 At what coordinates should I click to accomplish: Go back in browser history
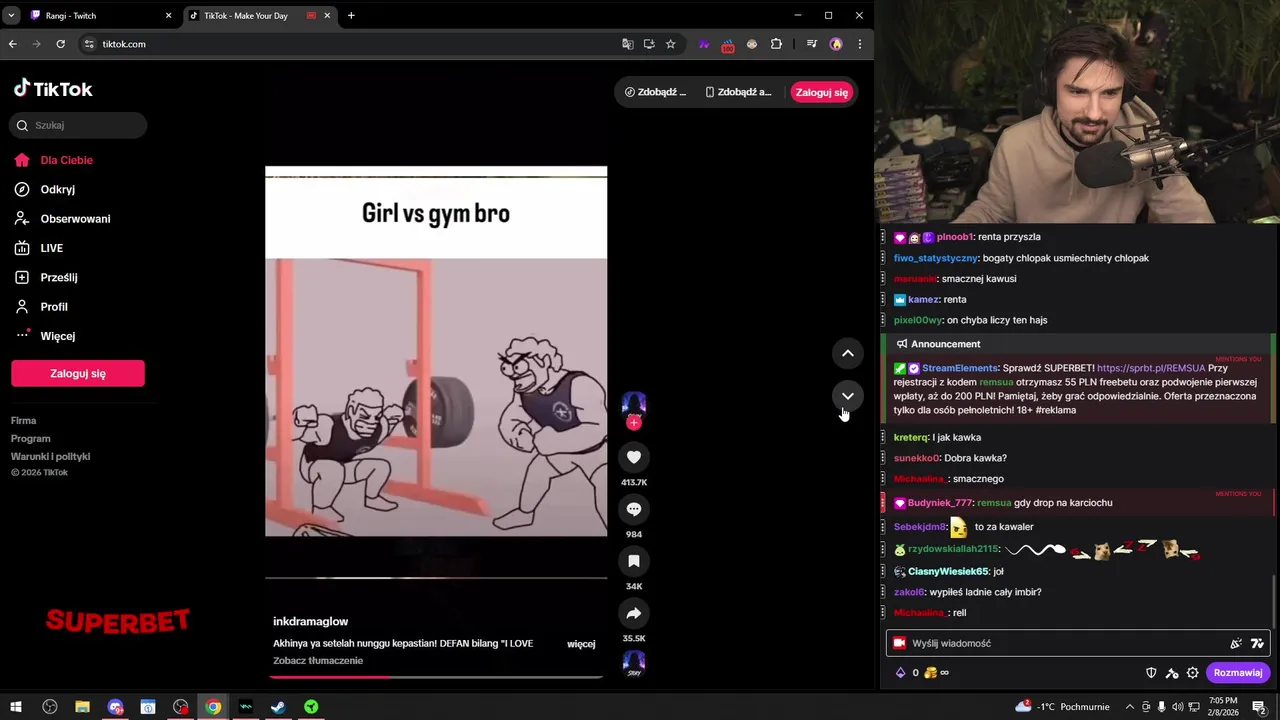(x=12, y=44)
